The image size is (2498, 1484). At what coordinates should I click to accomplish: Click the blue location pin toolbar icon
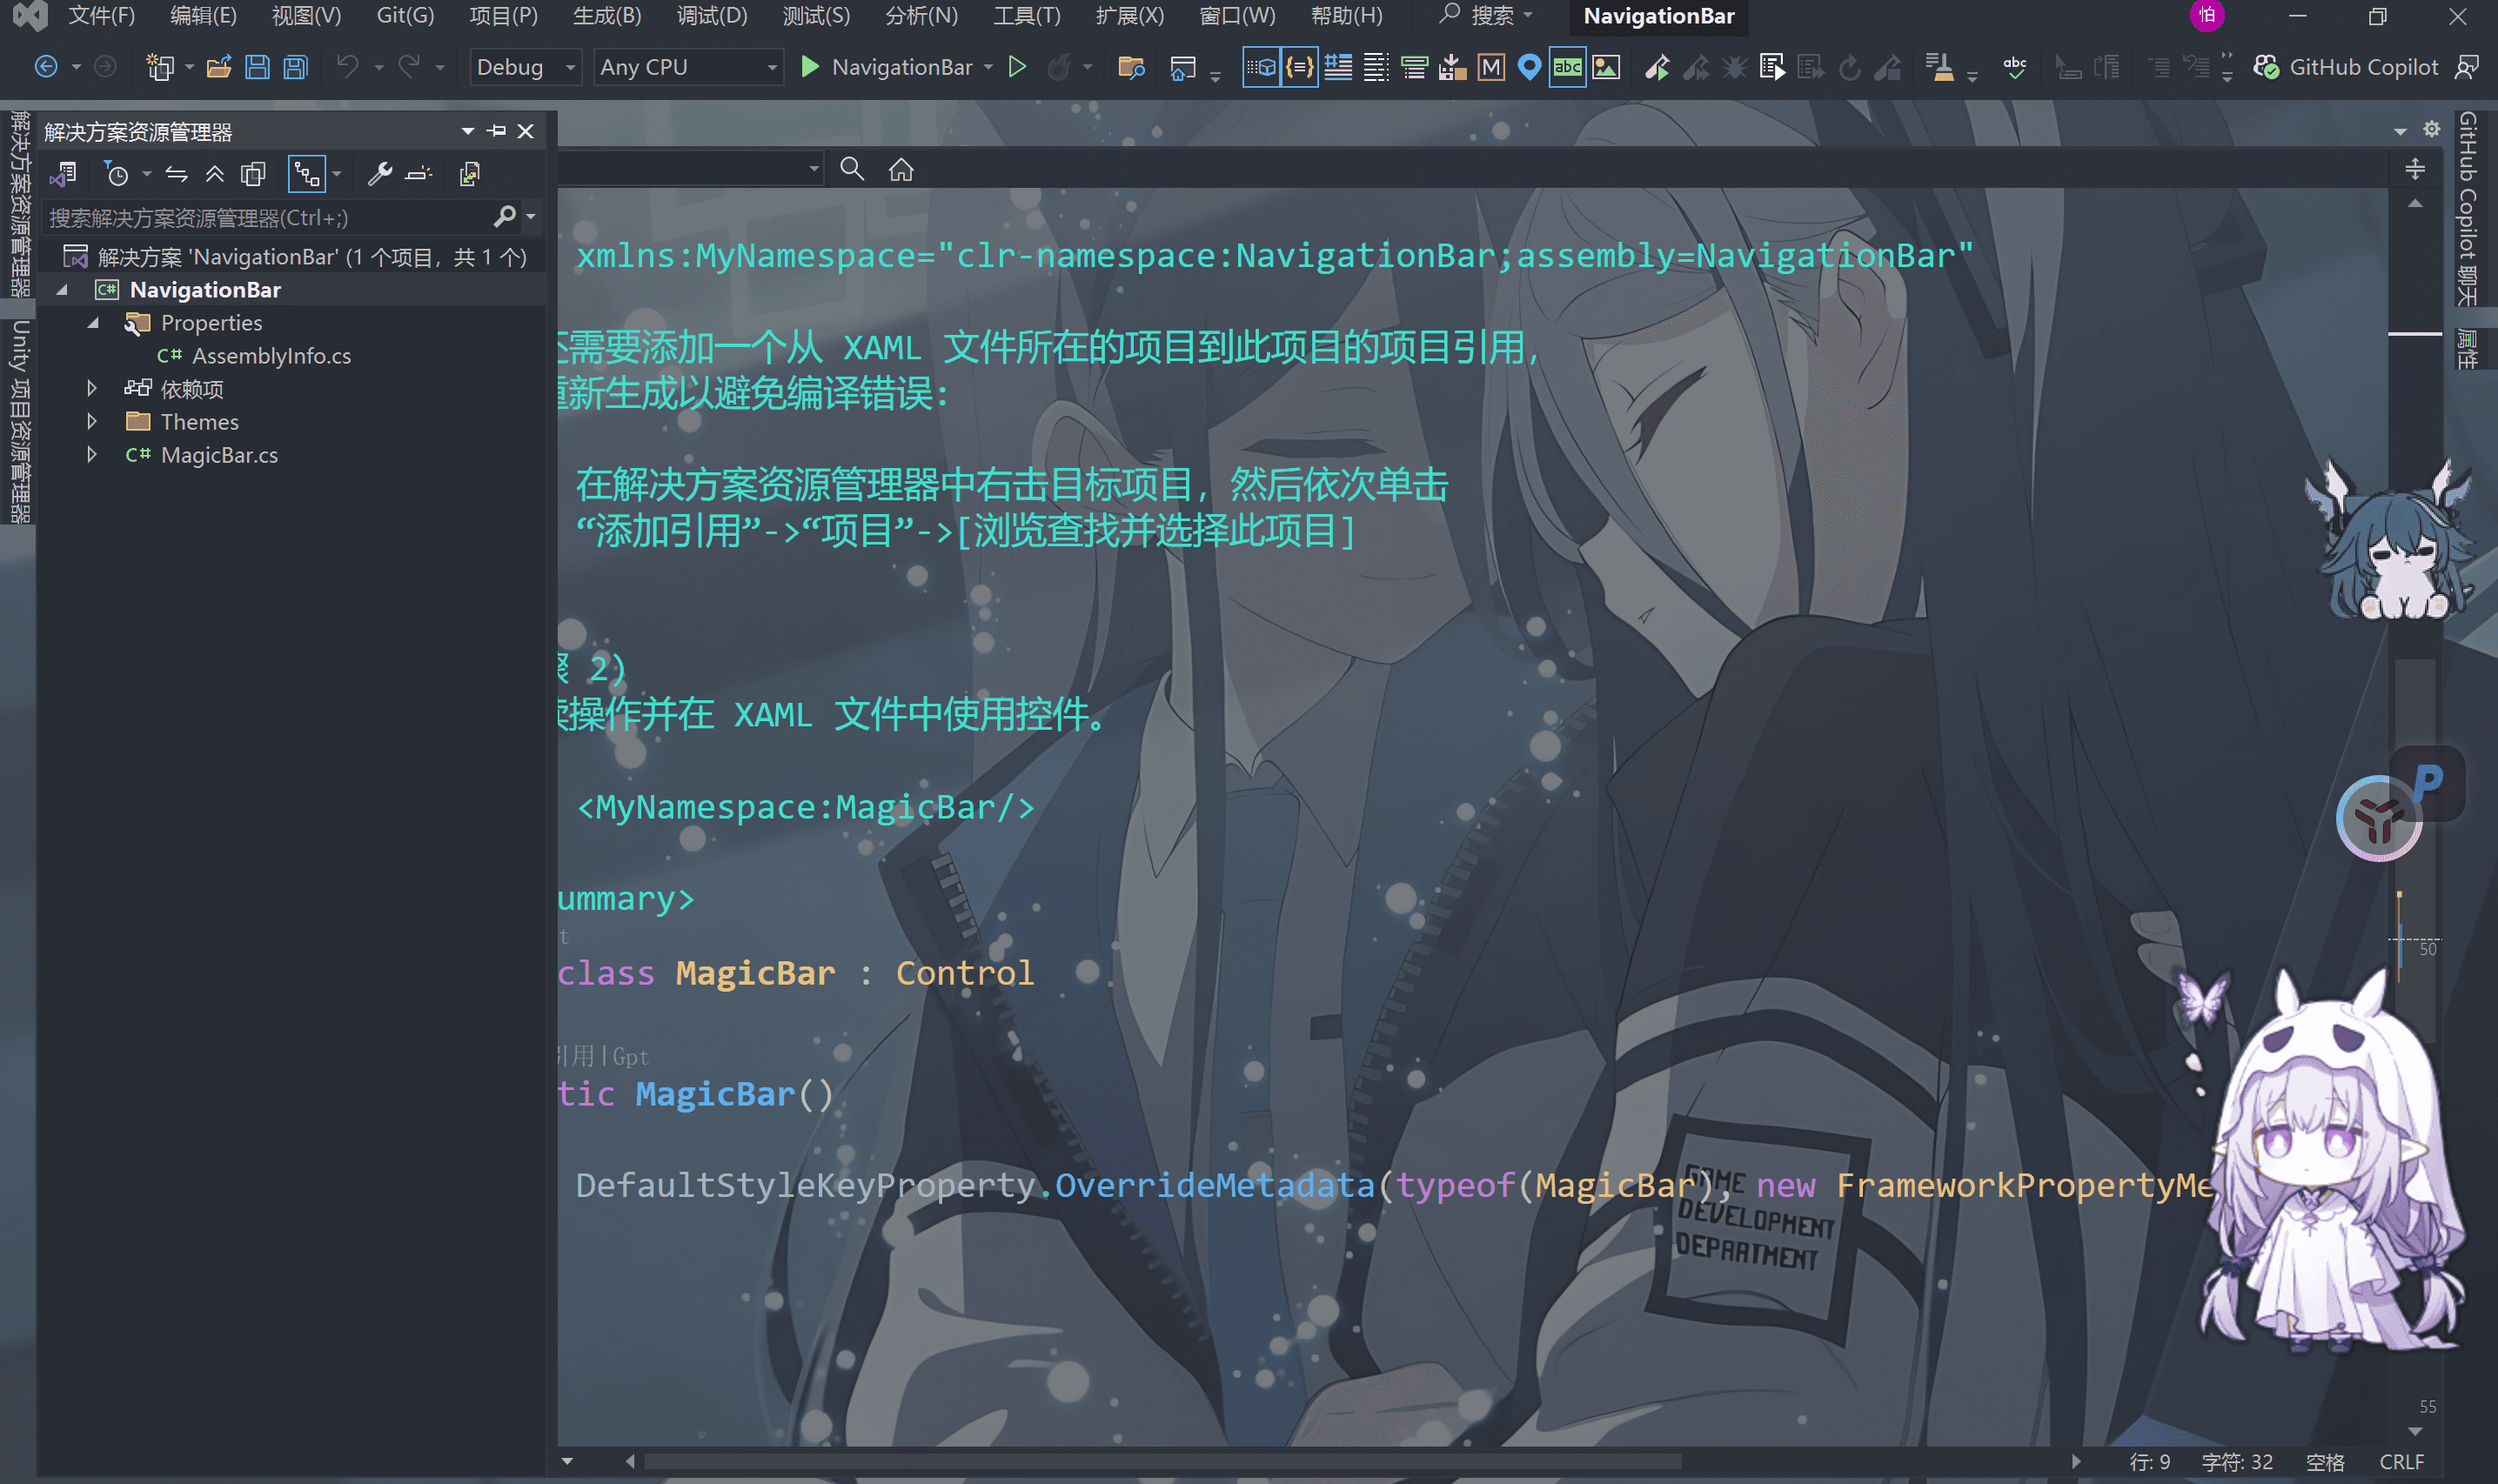(x=1529, y=67)
